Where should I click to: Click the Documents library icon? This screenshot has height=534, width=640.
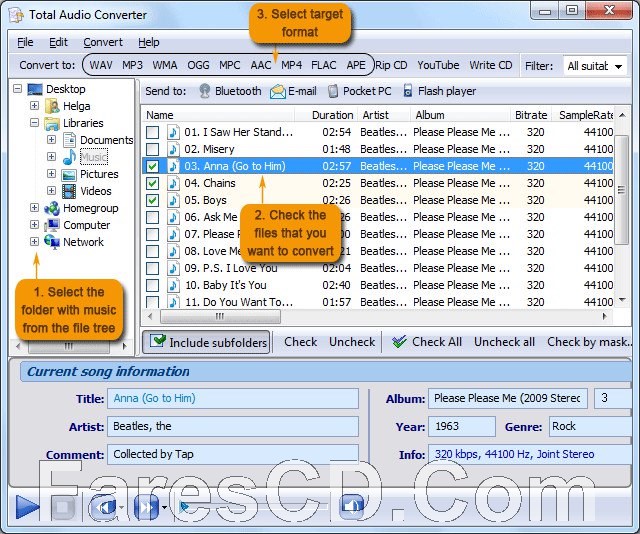(x=69, y=140)
